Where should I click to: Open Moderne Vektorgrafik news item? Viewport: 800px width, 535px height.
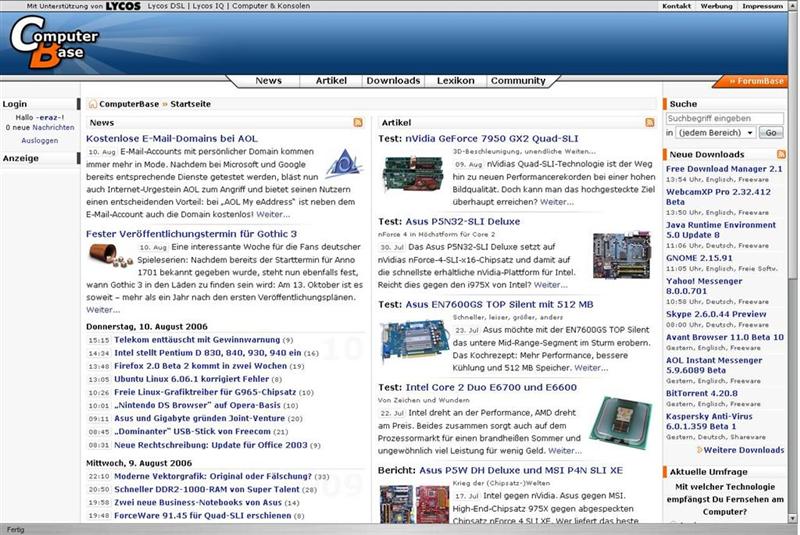213,476
